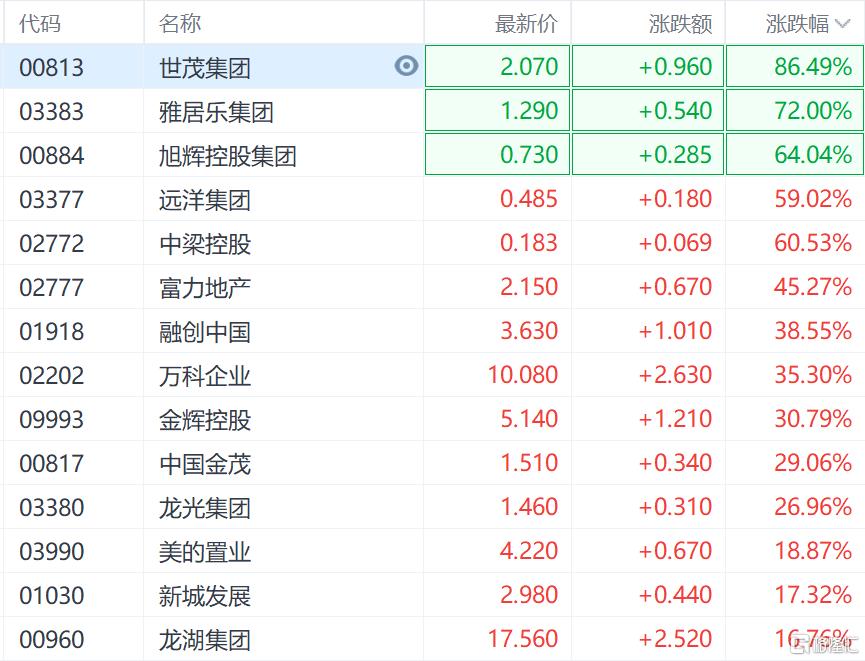This screenshot has width=865, height=661.
Task: Select 中国金茂 stock name
Action: click(x=205, y=464)
